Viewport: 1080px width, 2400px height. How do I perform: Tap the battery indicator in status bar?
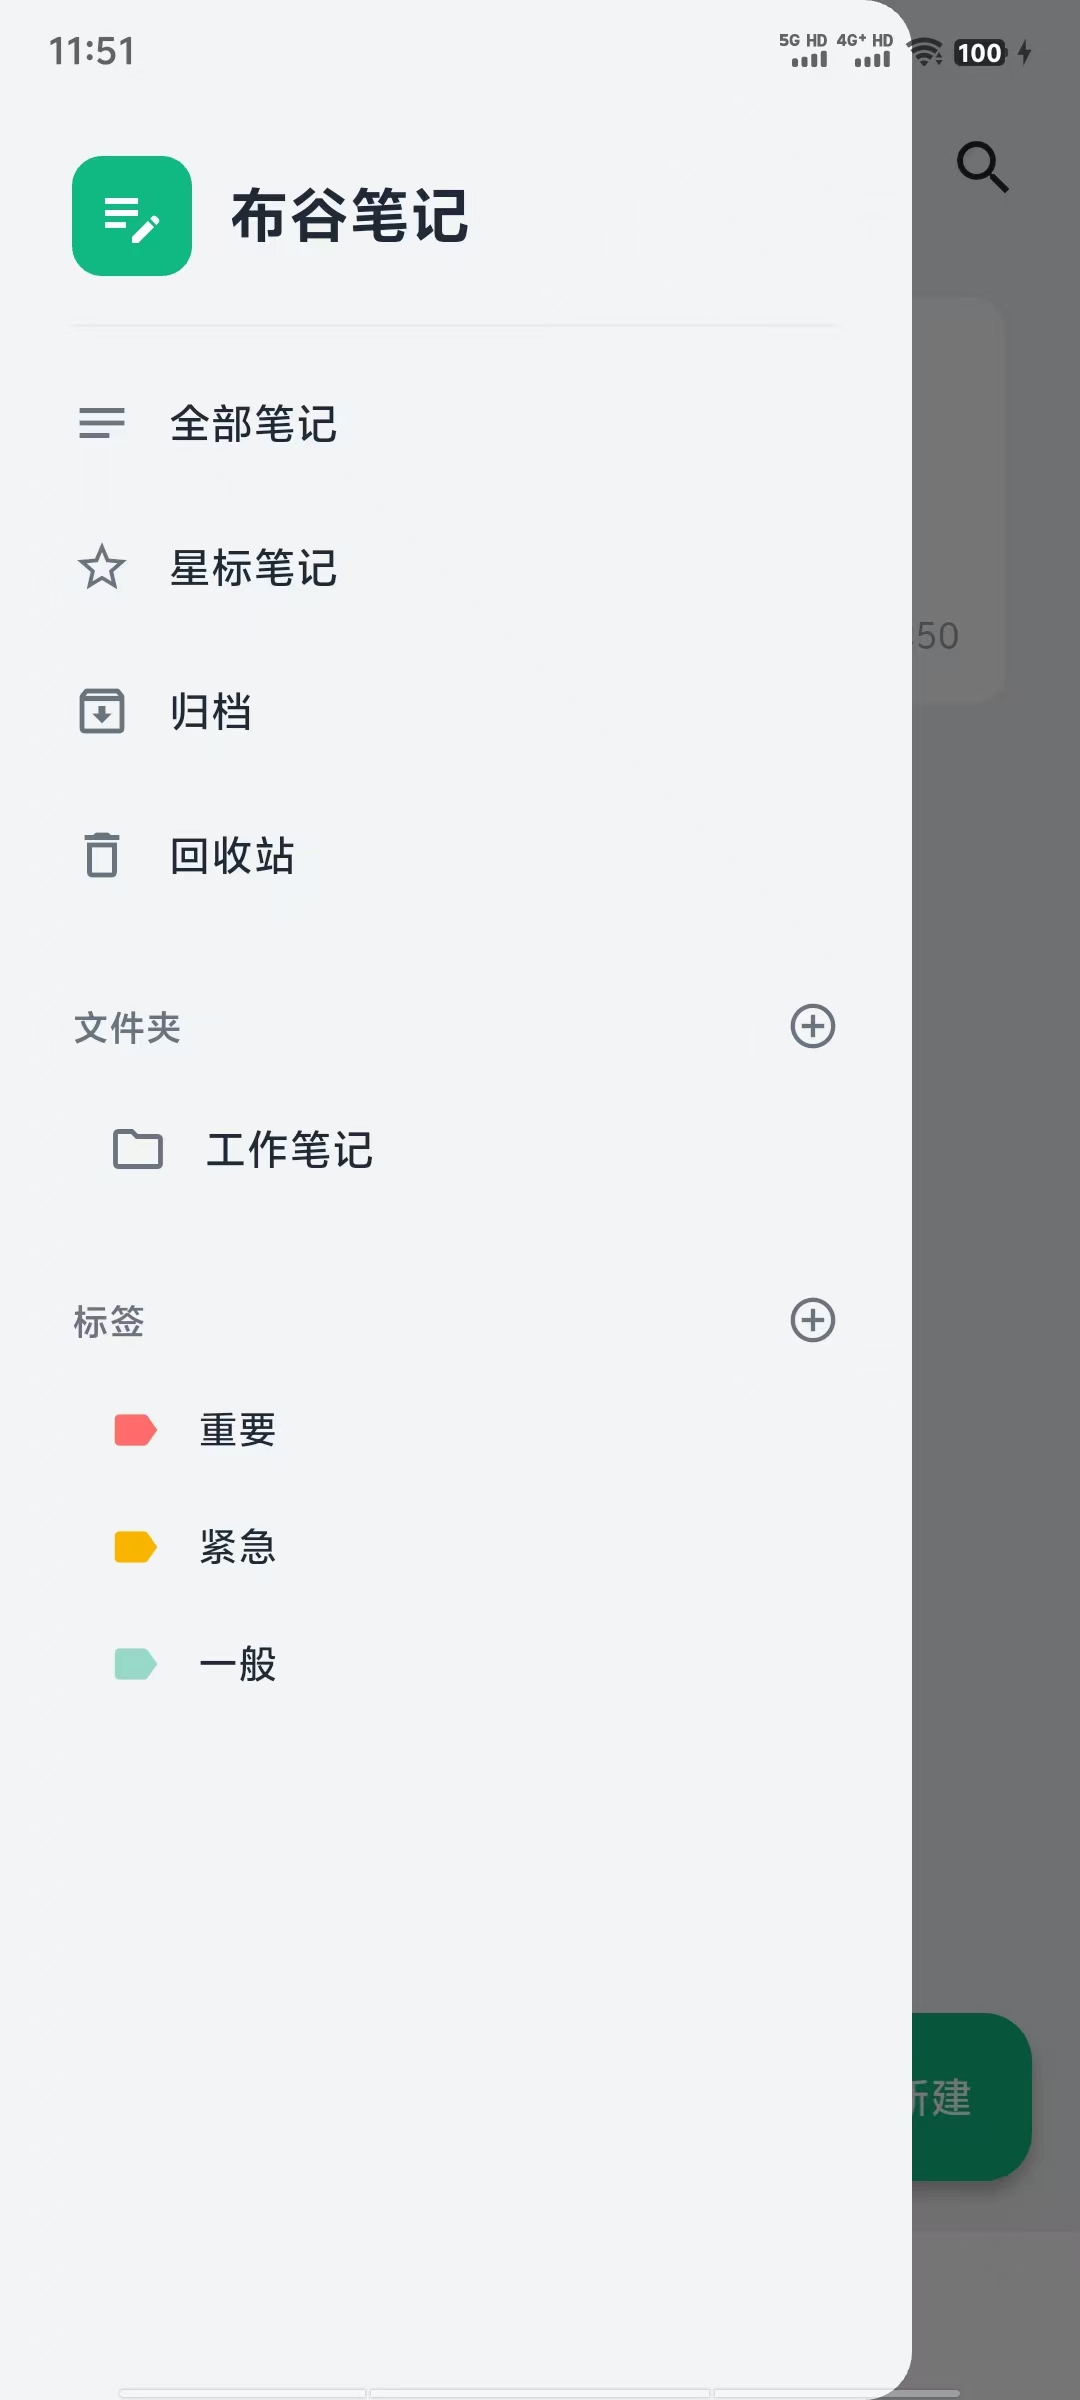click(x=980, y=52)
